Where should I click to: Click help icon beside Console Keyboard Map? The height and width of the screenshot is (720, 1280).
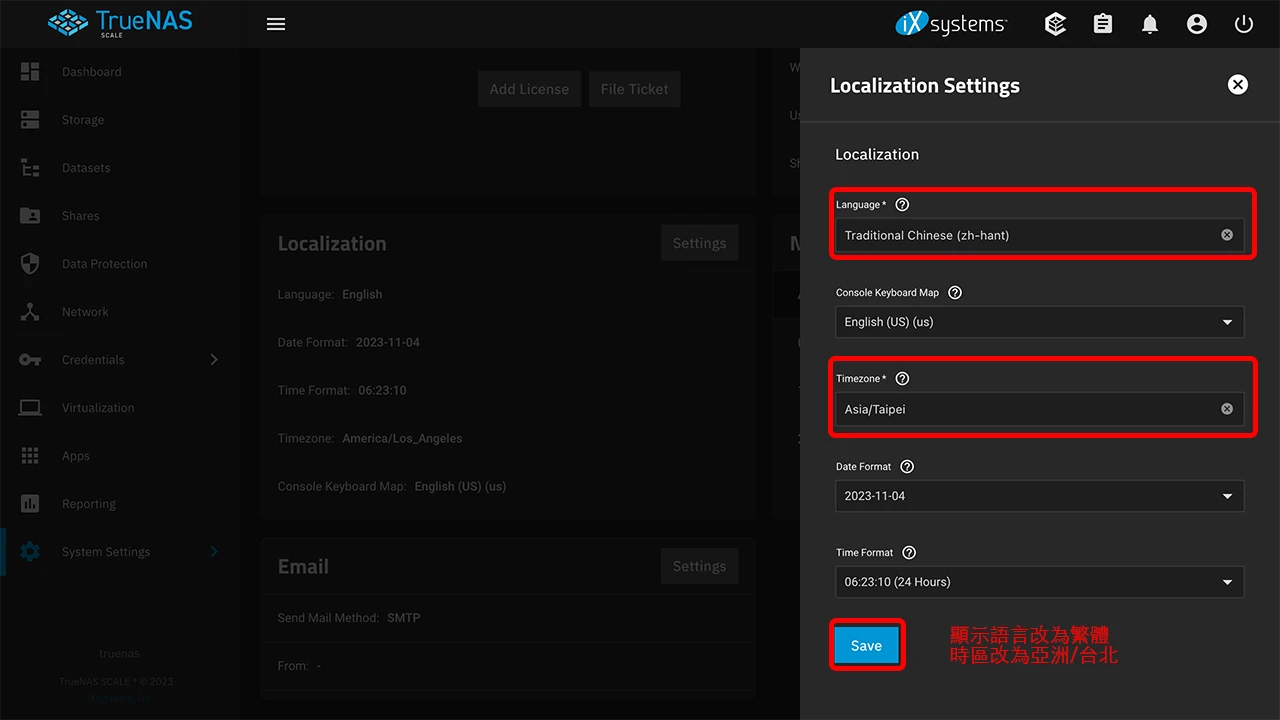(x=955, y=293)
